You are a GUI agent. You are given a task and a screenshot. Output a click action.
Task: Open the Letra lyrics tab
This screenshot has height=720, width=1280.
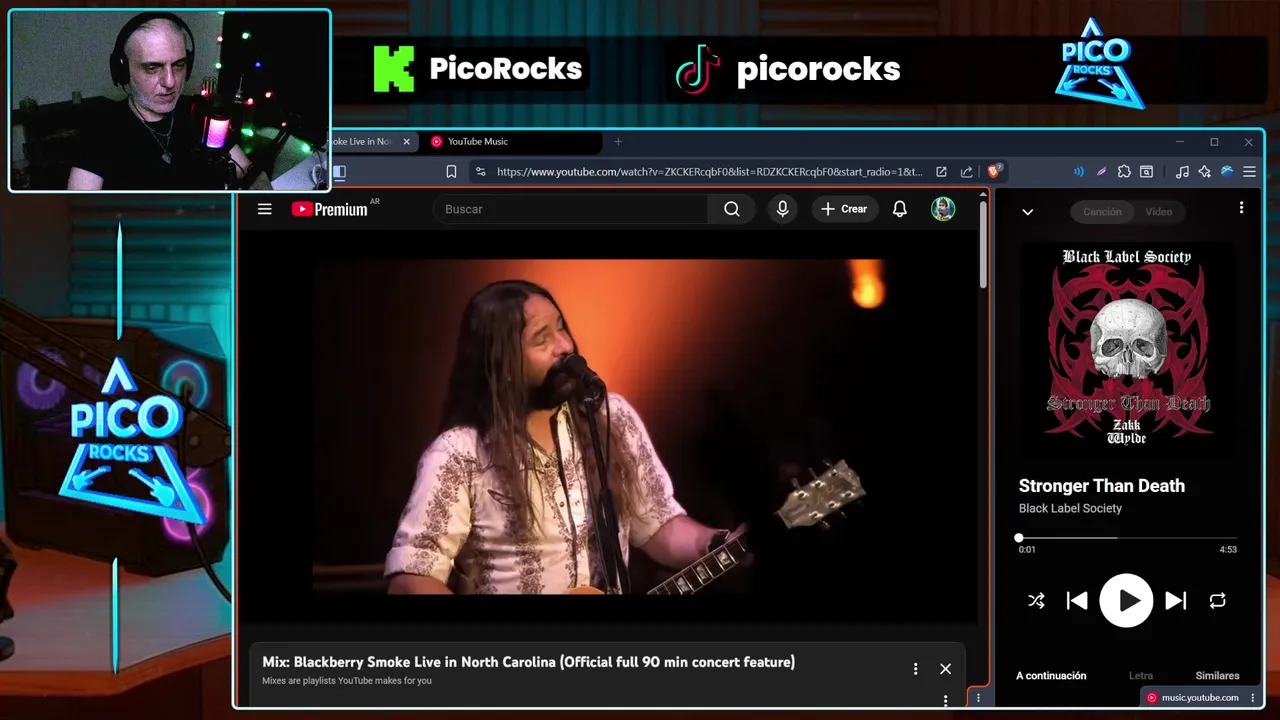coord(1141,676)
